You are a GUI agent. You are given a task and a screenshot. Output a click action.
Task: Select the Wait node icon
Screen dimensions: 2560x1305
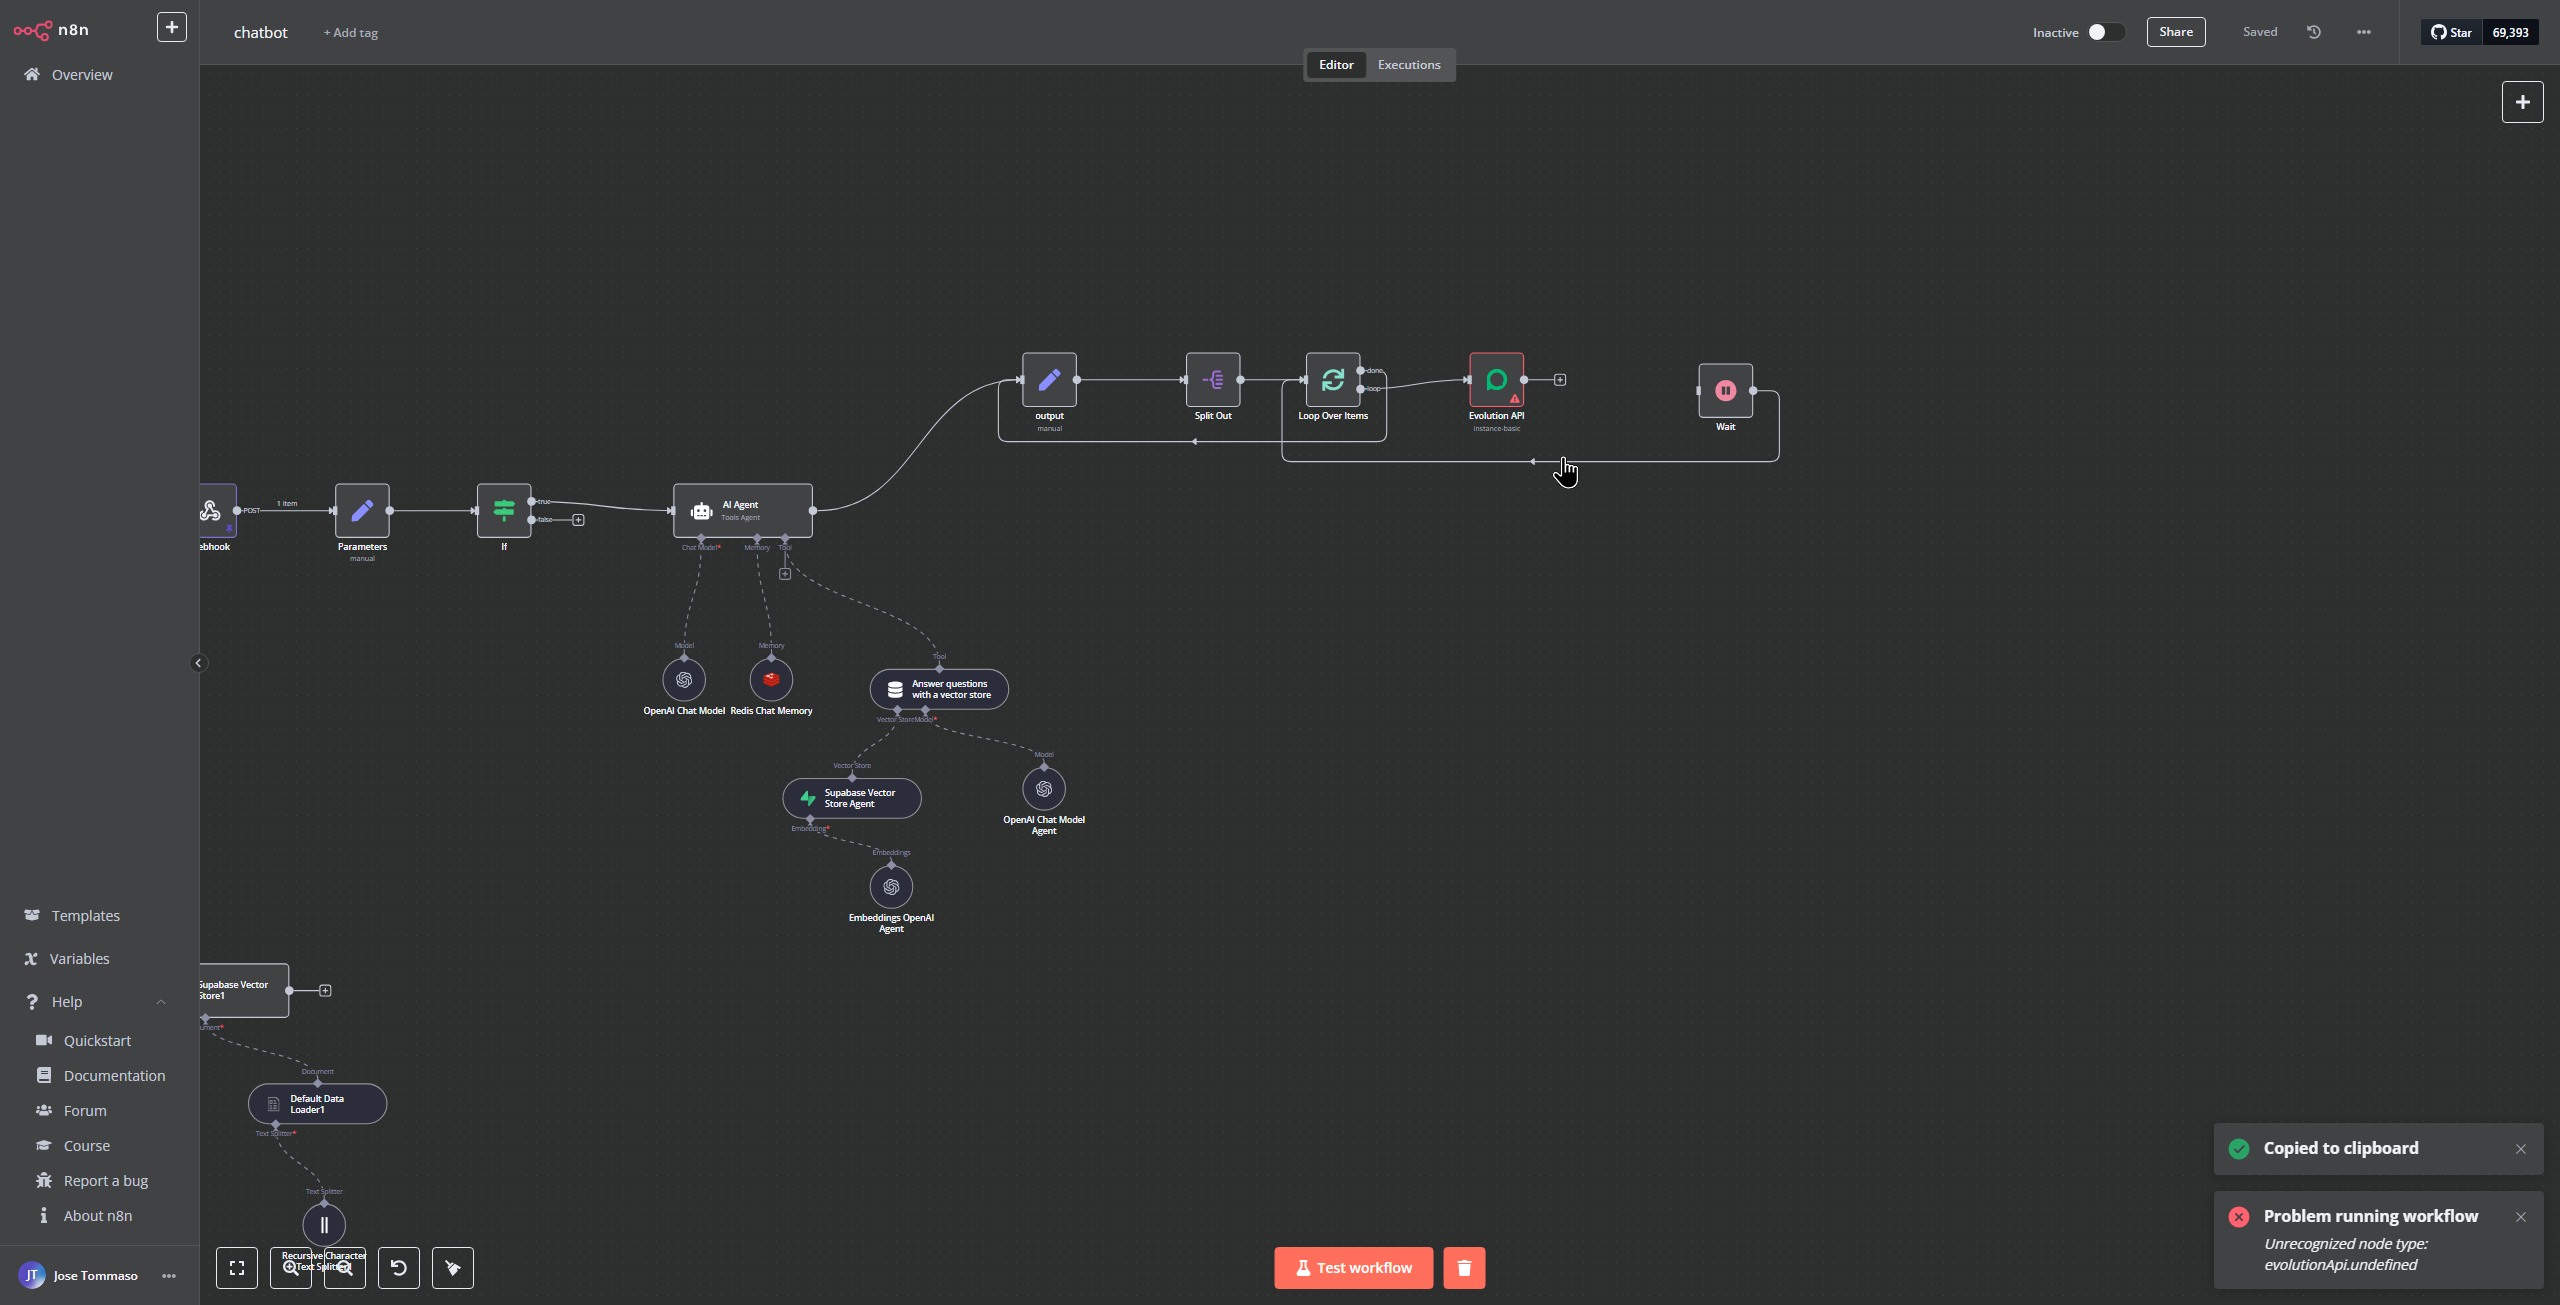click(x=1725, y=391)
